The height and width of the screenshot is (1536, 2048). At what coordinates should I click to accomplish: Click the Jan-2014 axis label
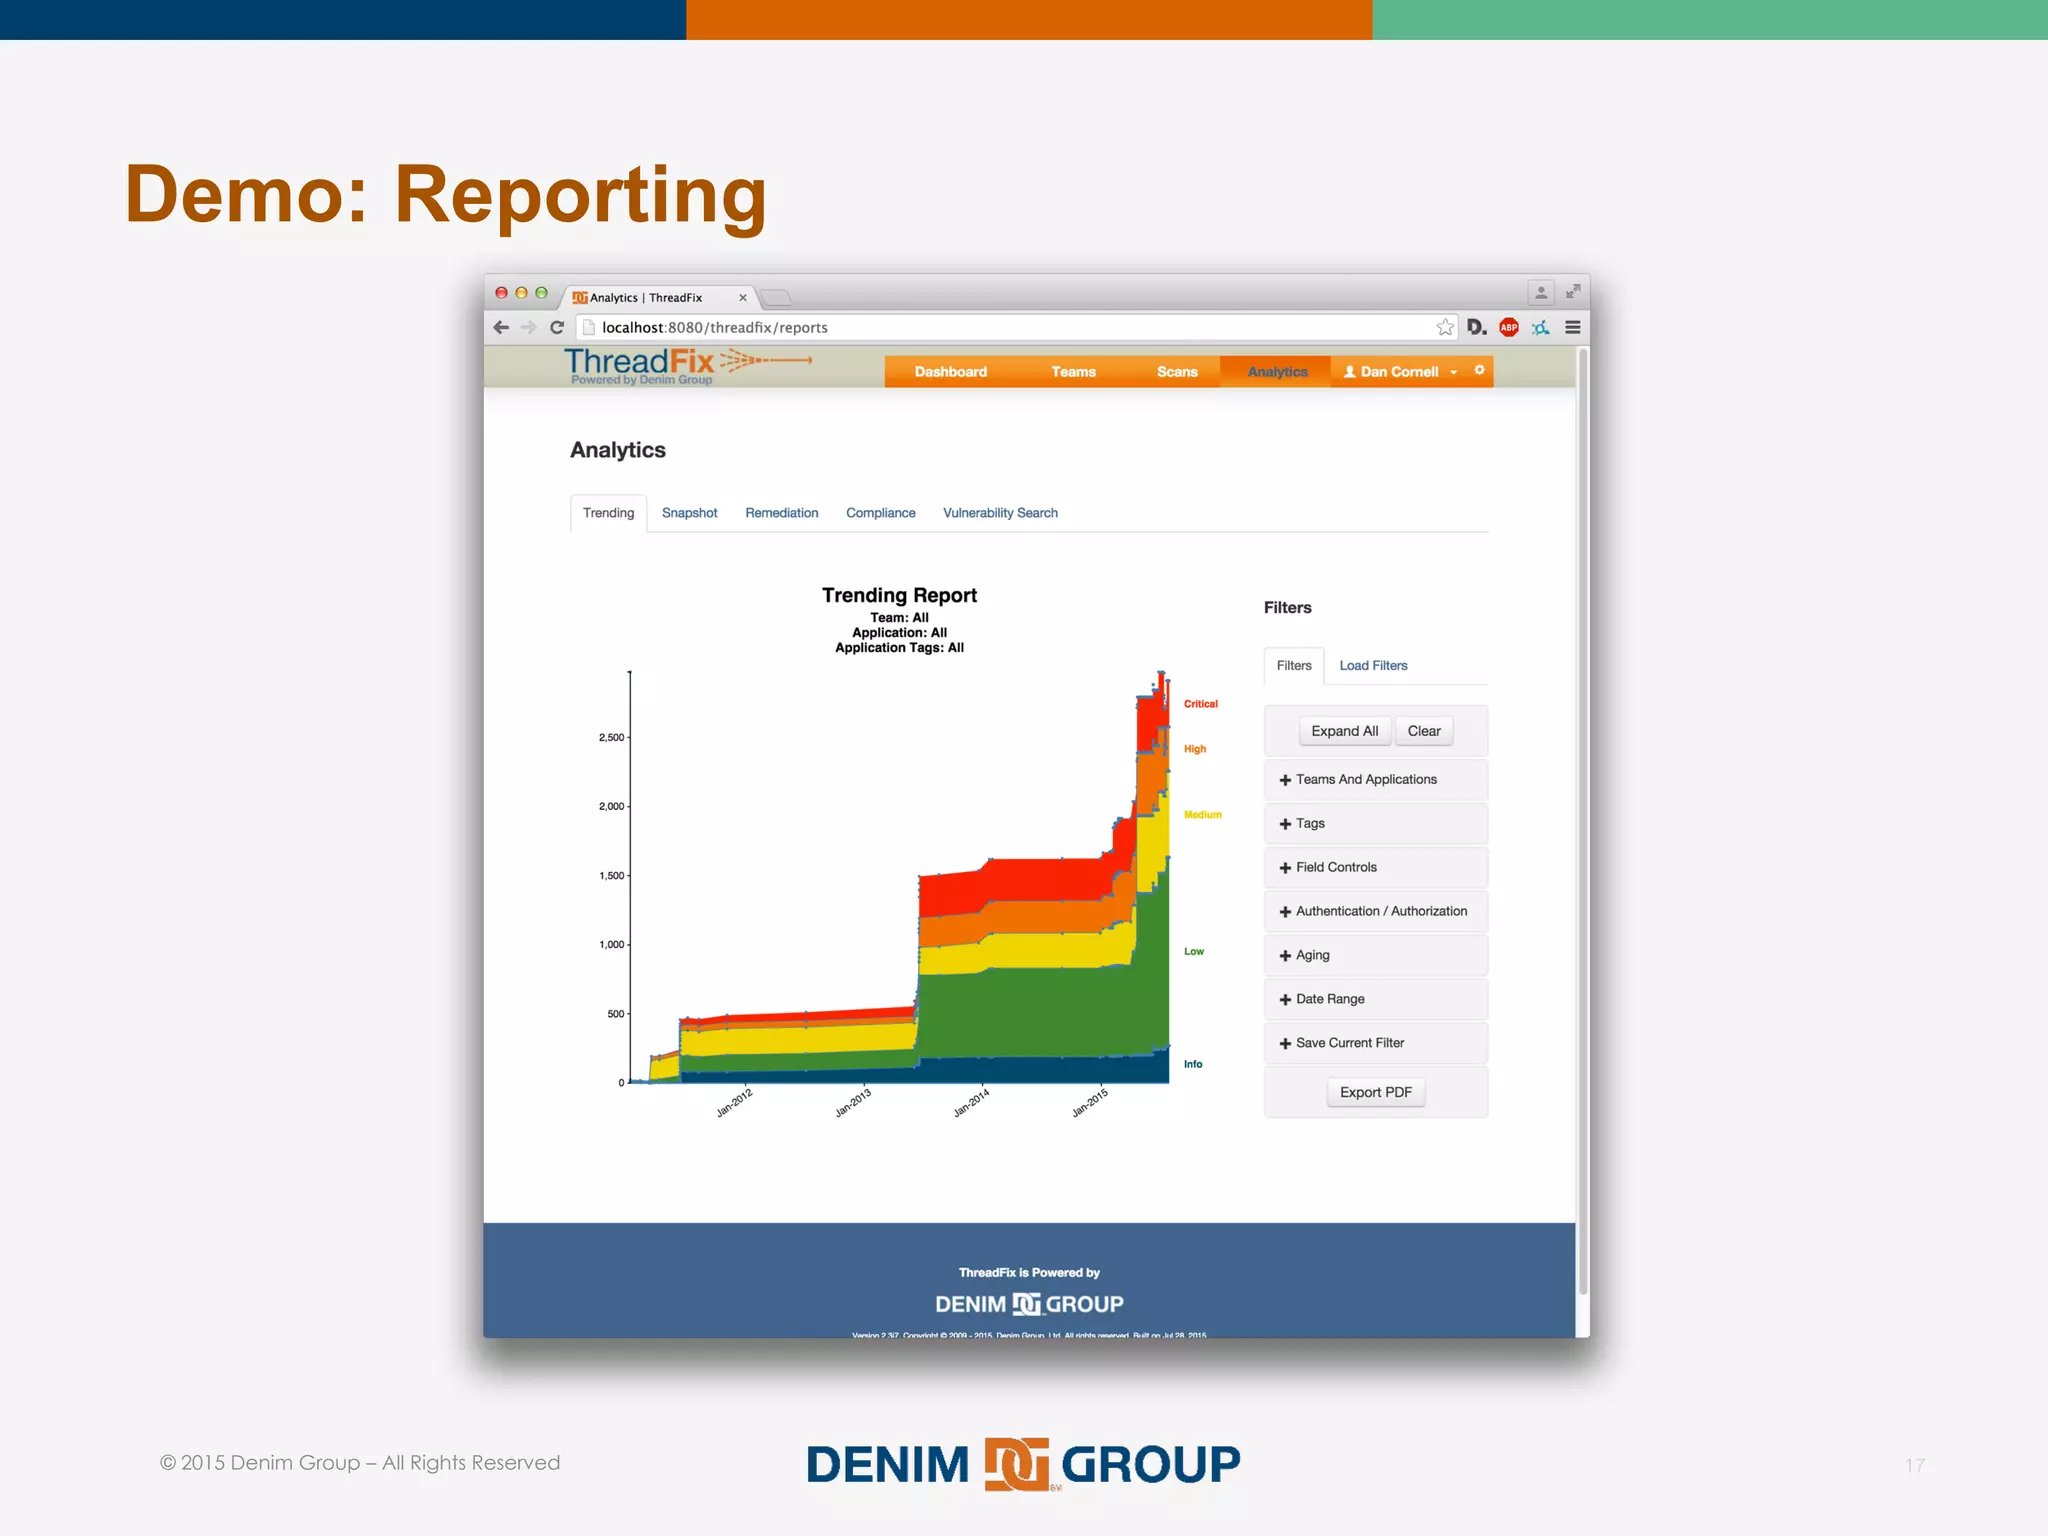click(971, 1103)
